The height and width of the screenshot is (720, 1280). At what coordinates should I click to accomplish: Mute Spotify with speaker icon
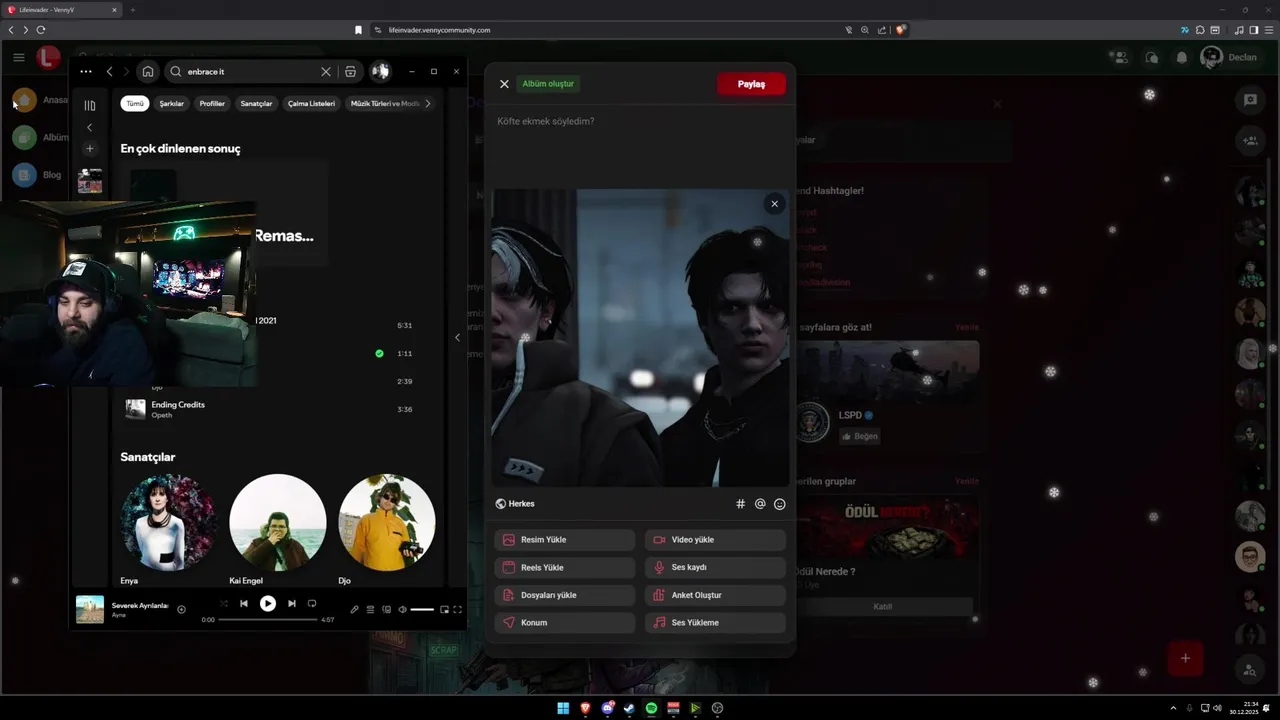pos(402,610)
